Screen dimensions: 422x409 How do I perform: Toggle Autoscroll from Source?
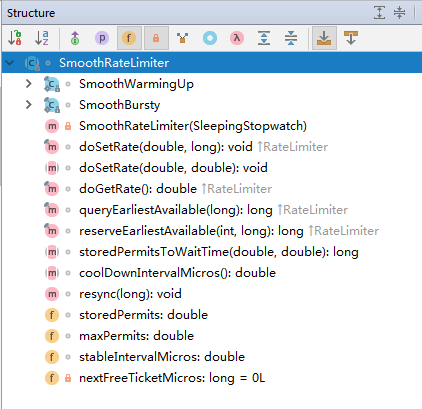[351, 38]
